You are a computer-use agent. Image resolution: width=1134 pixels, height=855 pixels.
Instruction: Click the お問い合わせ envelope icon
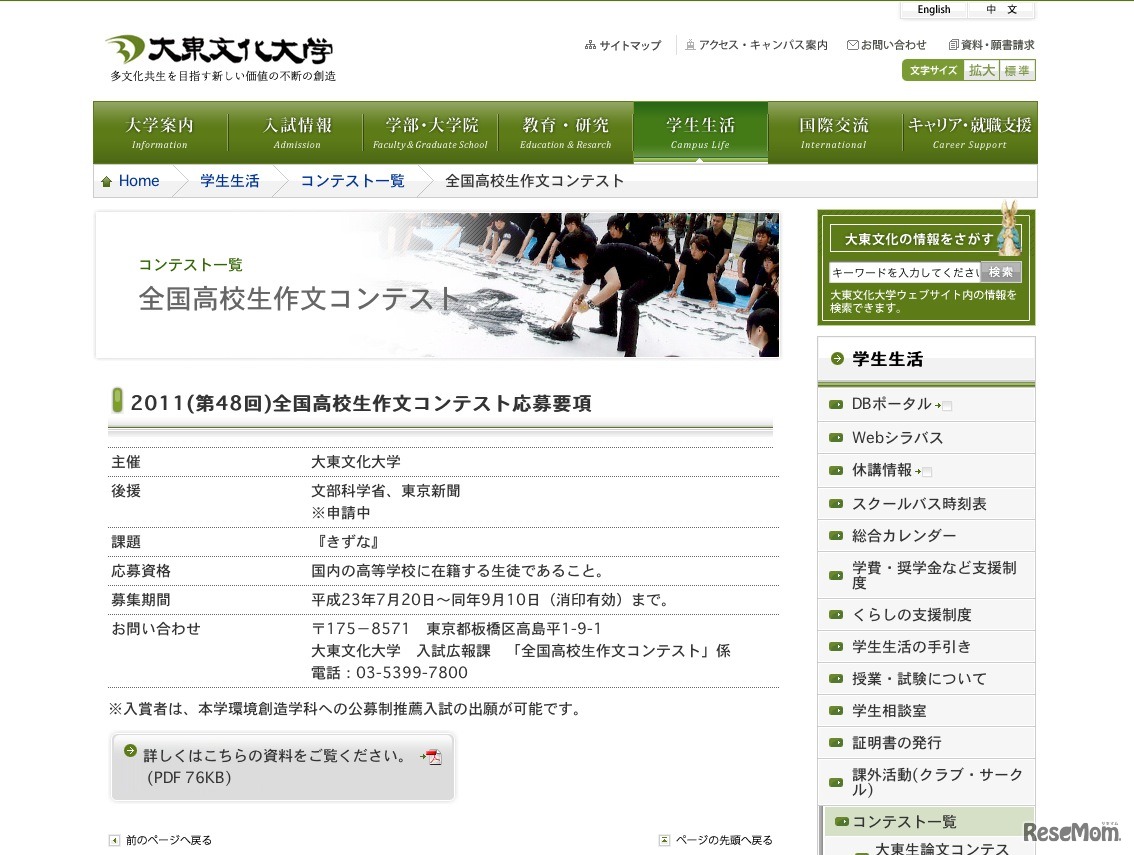coord(852,44)
